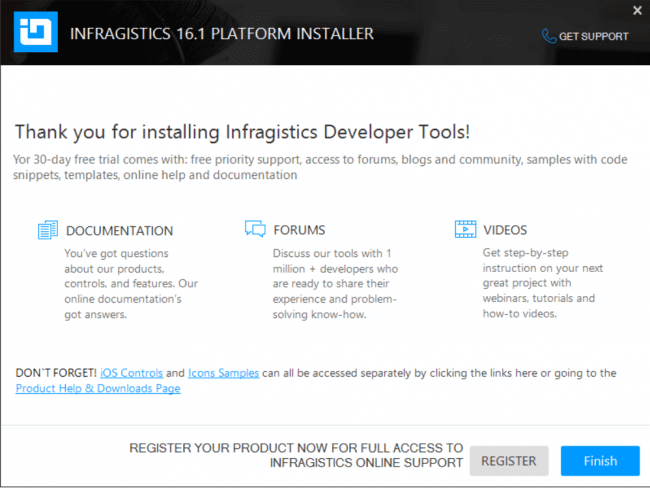Image resolution: width=650 pixels, height=488 pixels.
Task: Click the Forums speech bubbles icon
Action: 255,230
